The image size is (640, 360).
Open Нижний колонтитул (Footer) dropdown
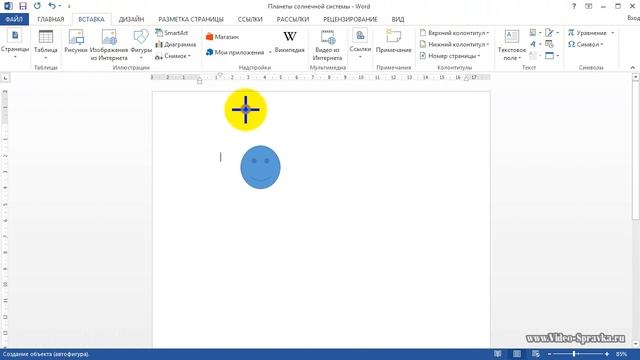[454, 44]
